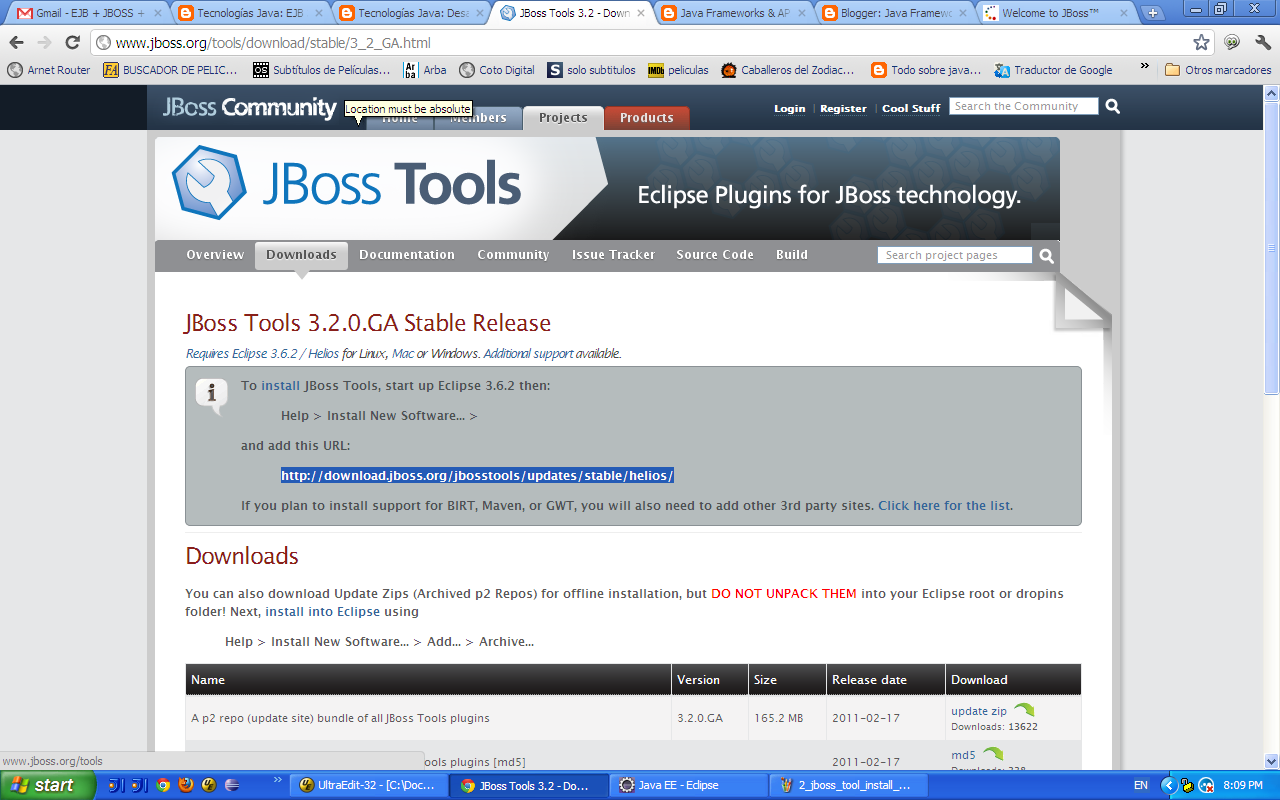Click the Cool Stuff link
This screenshot has width=1280, height=800.
[911, 108]
